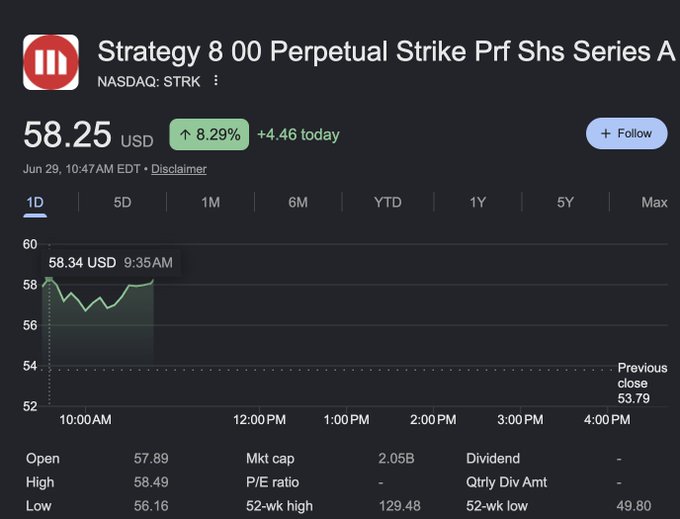Screen dimensions: 680x519
Task: Click the 3:00 PM axis label
Action: [x=520, y=420]
